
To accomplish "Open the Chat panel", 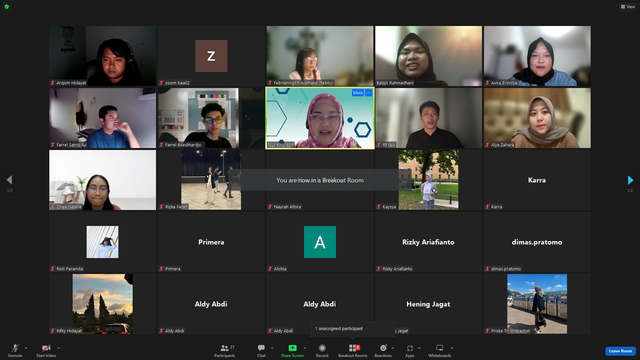I will point(261,350).
